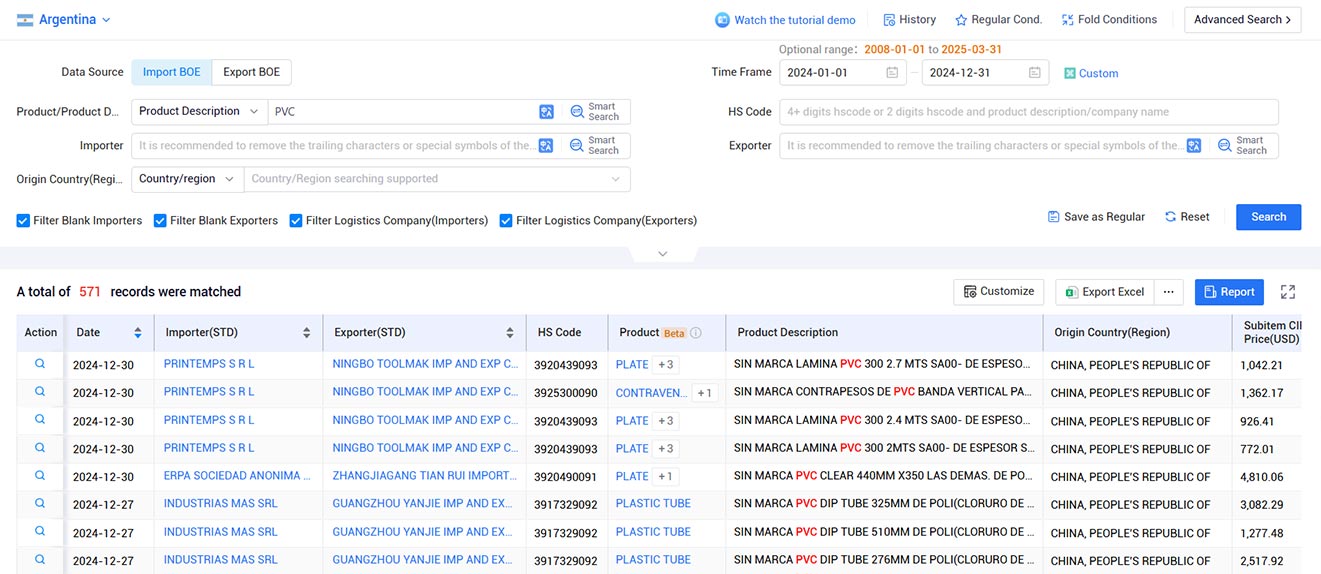Click the translate icon in Importer field

[546, 146]
